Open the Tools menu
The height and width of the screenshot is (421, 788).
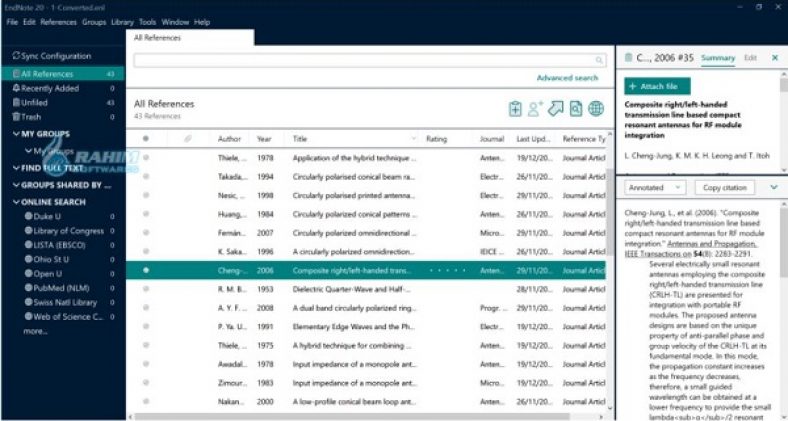(x=147, y=22)
